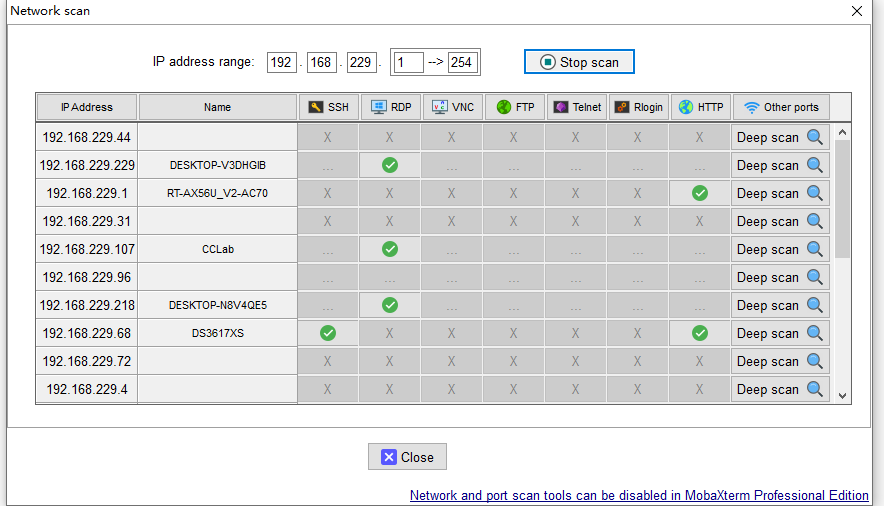Select host name DS3617XS
The width and height of the screenshot is (884, 506).
(218, 333)
